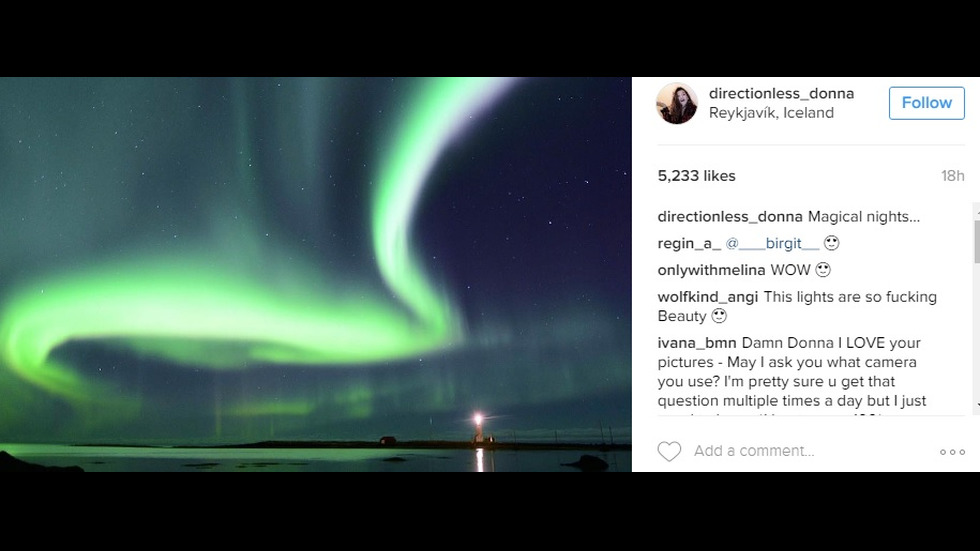The width and height of the screenshot is (980, 551).
Task: Follow directionless_donna
Action: click(927, 103)
